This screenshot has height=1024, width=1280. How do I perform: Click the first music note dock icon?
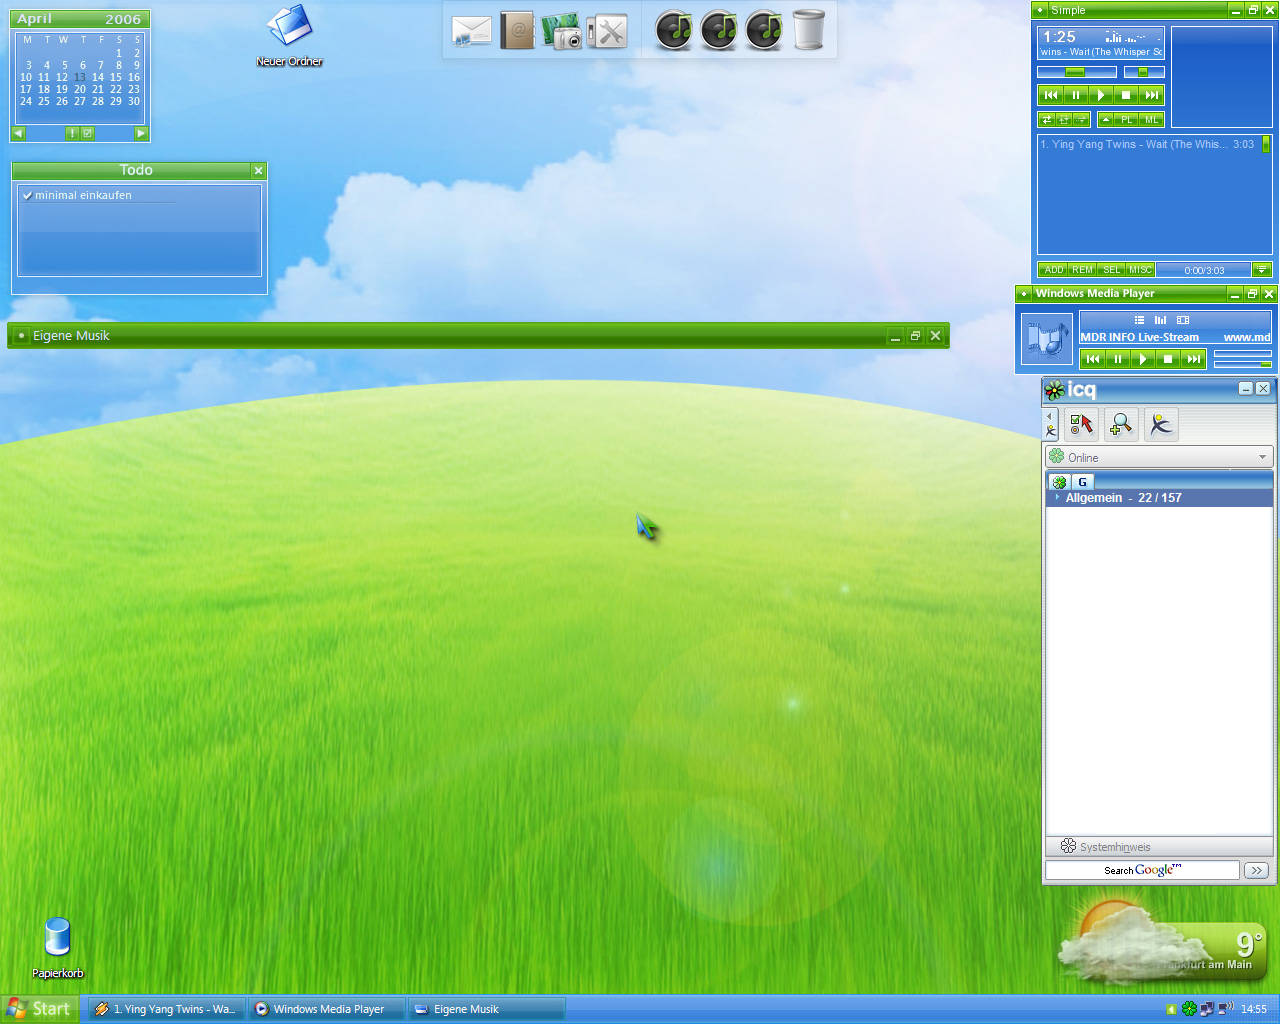[x=674, y=30]
